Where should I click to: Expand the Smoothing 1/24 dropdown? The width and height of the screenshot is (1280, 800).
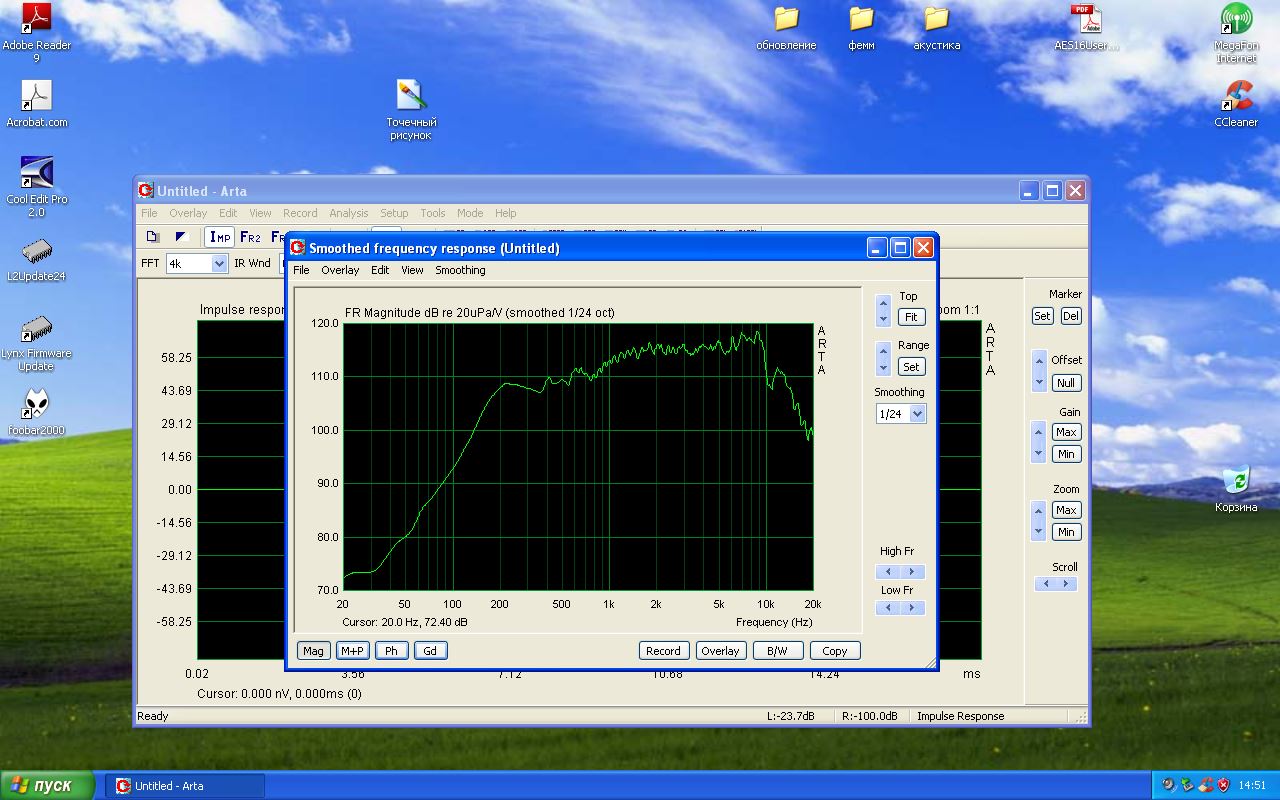pyautogui.click(x=900, y=413)
